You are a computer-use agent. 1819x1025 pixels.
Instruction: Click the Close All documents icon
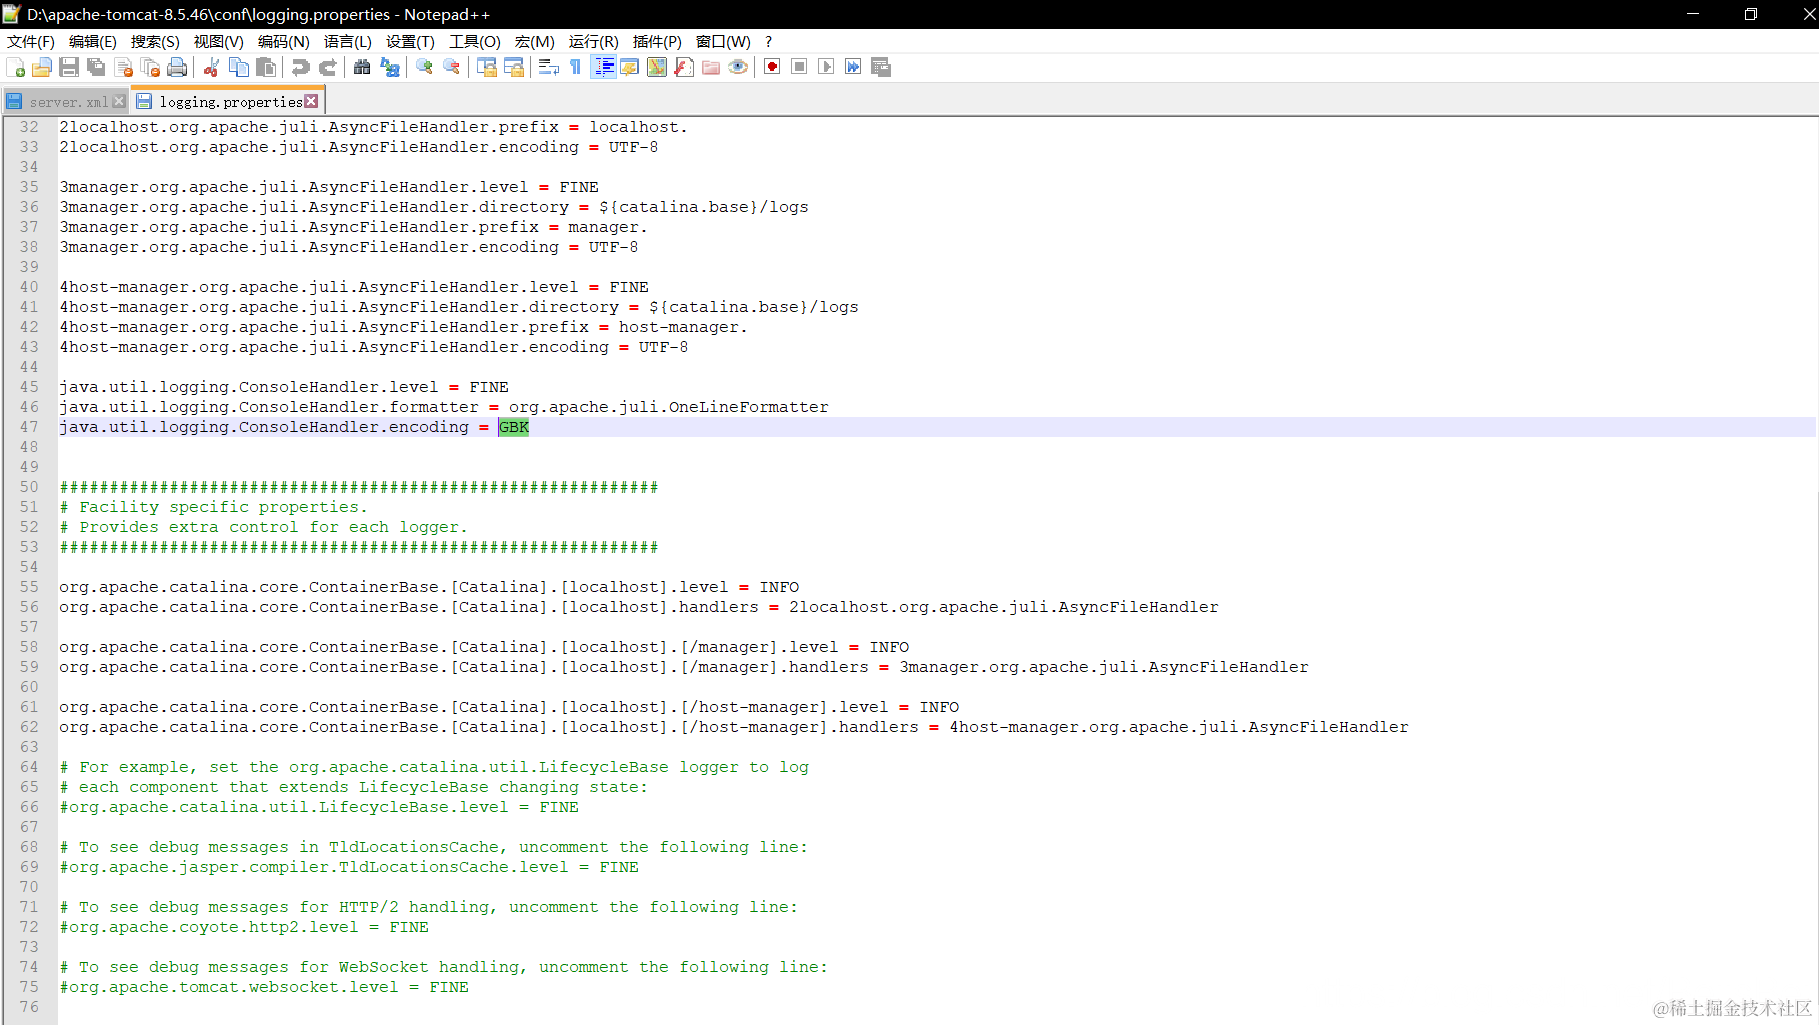coord(151,67)
